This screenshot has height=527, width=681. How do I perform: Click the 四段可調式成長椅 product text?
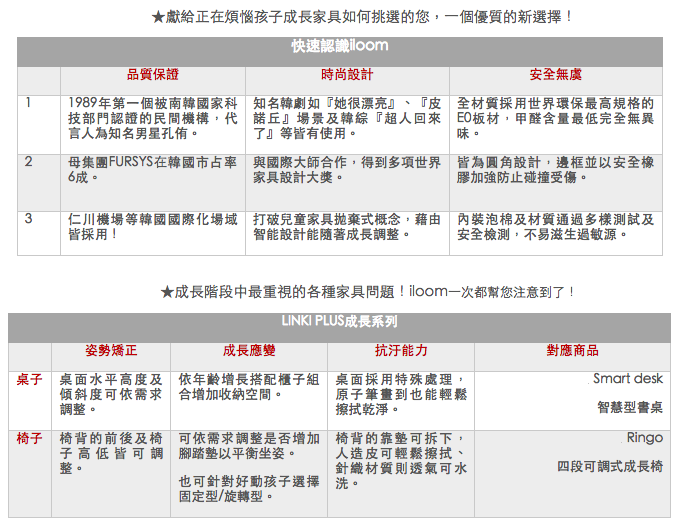(610, 467)
